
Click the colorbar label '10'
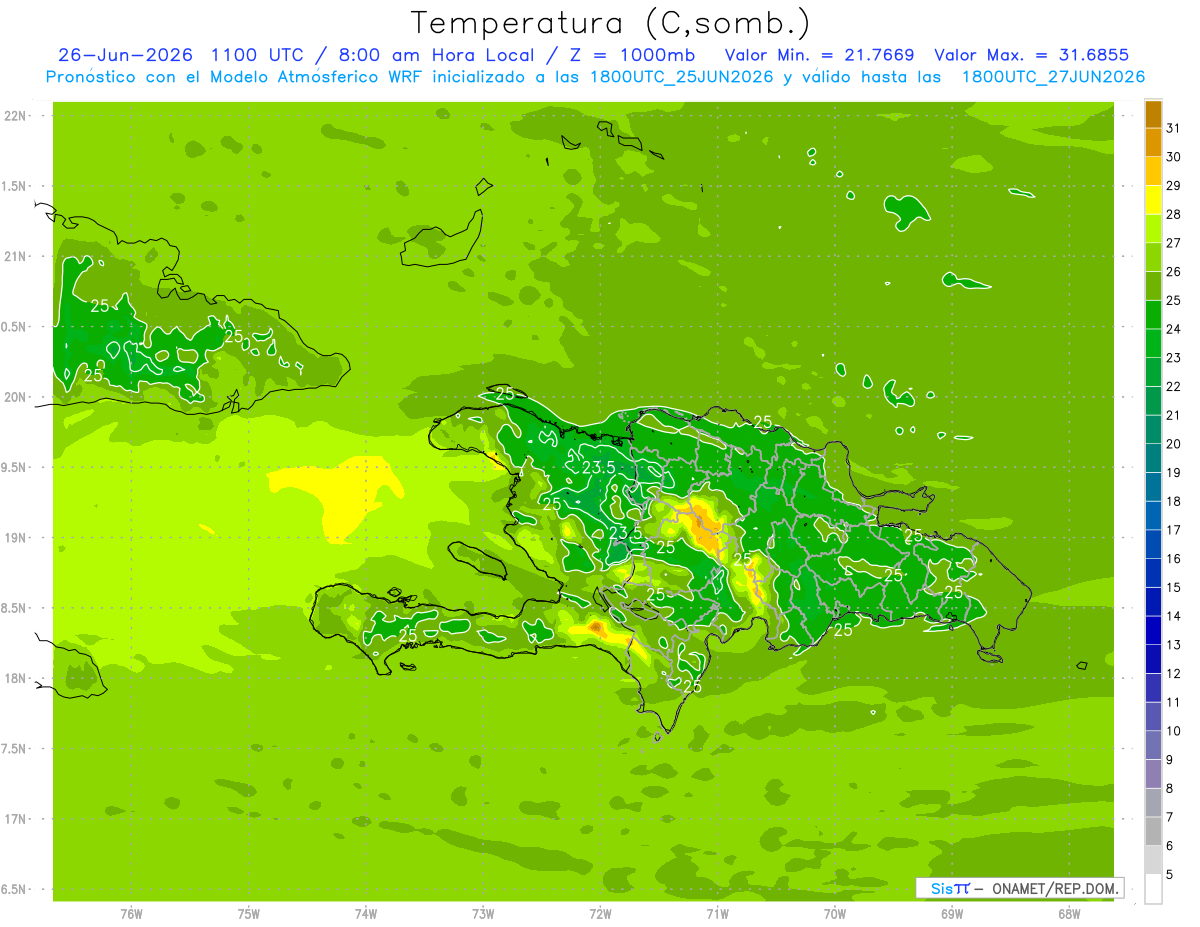(1173, 731)
